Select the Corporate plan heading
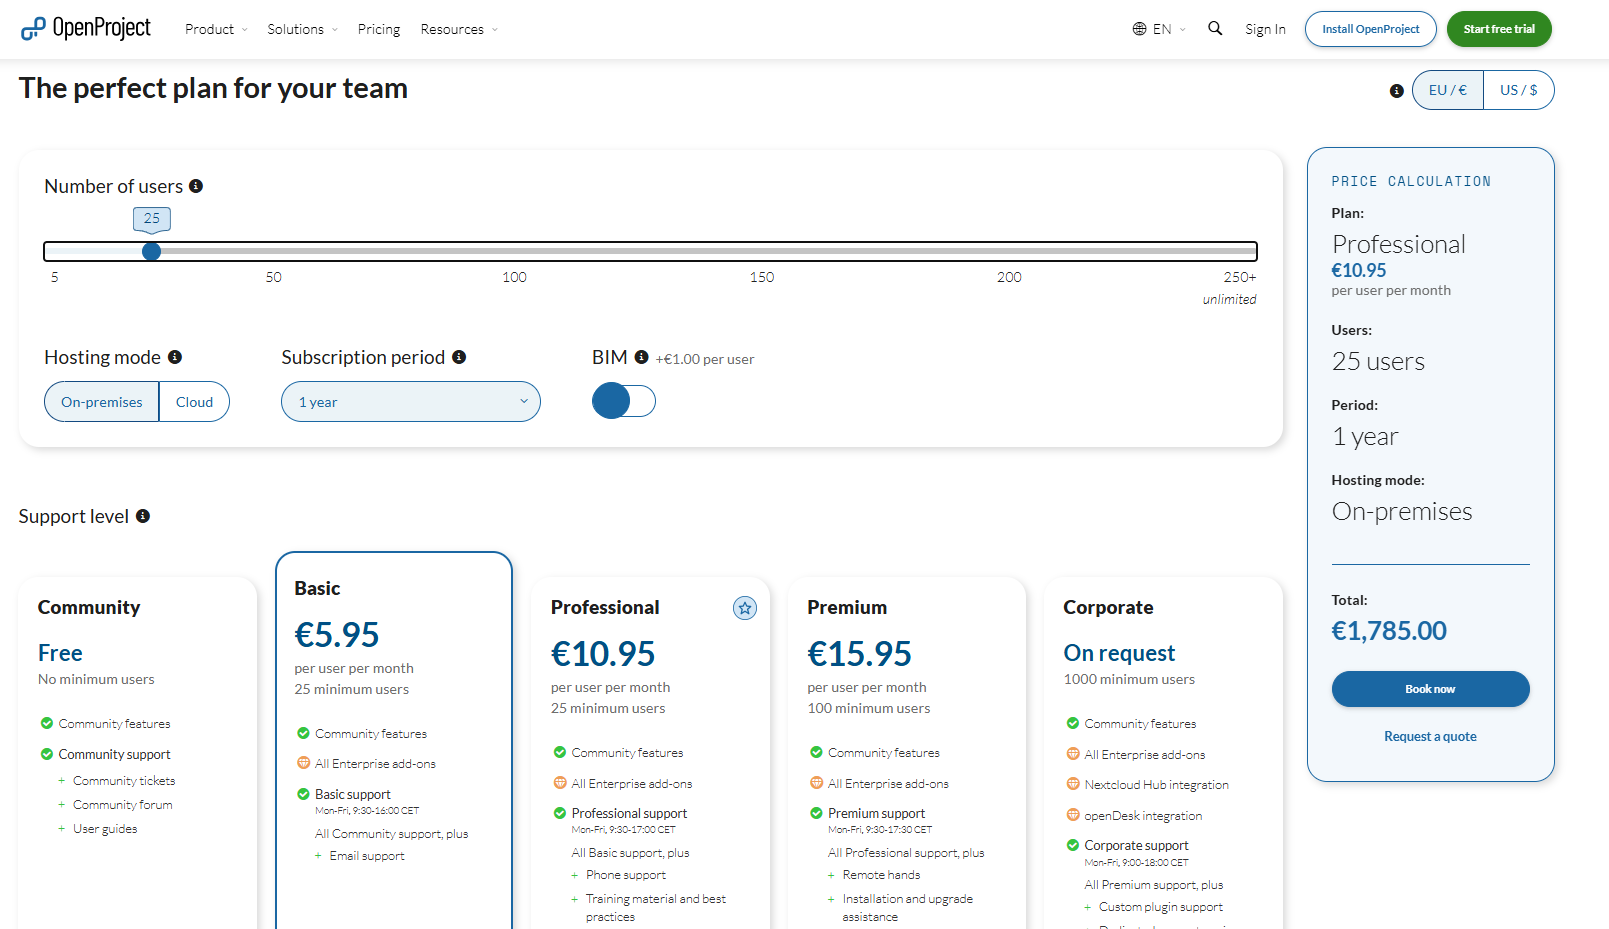 point(1108,607)
